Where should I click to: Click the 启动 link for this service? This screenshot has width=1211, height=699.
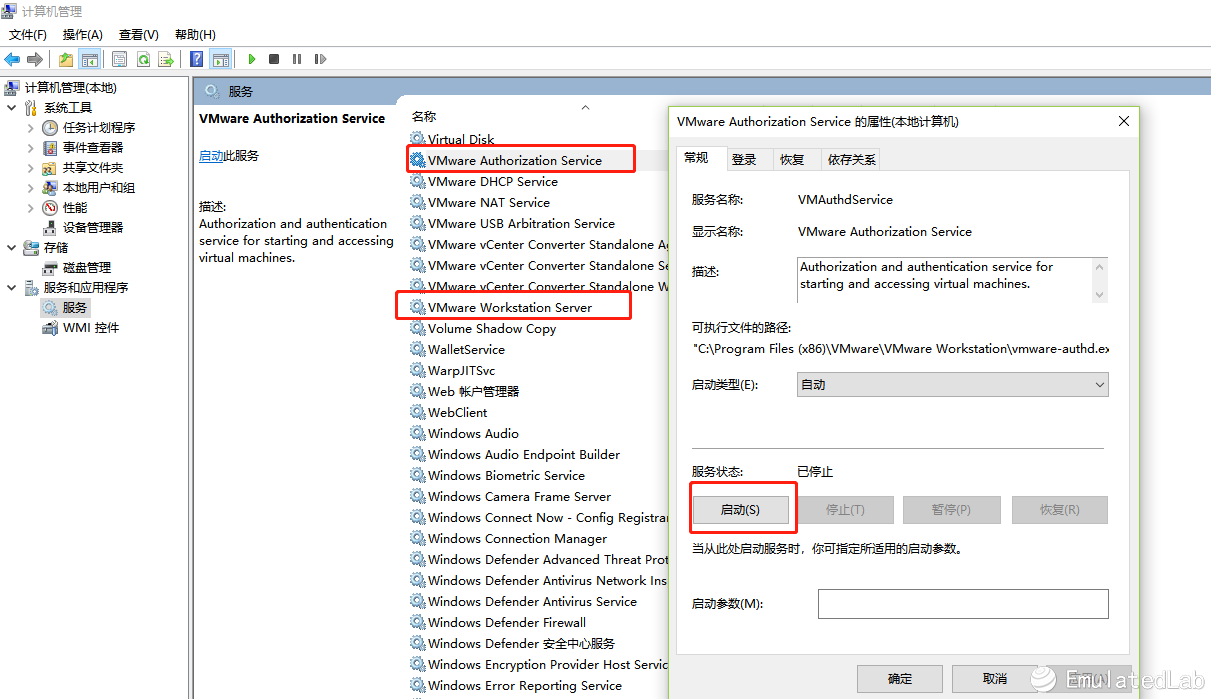click(x=211, y=156)
